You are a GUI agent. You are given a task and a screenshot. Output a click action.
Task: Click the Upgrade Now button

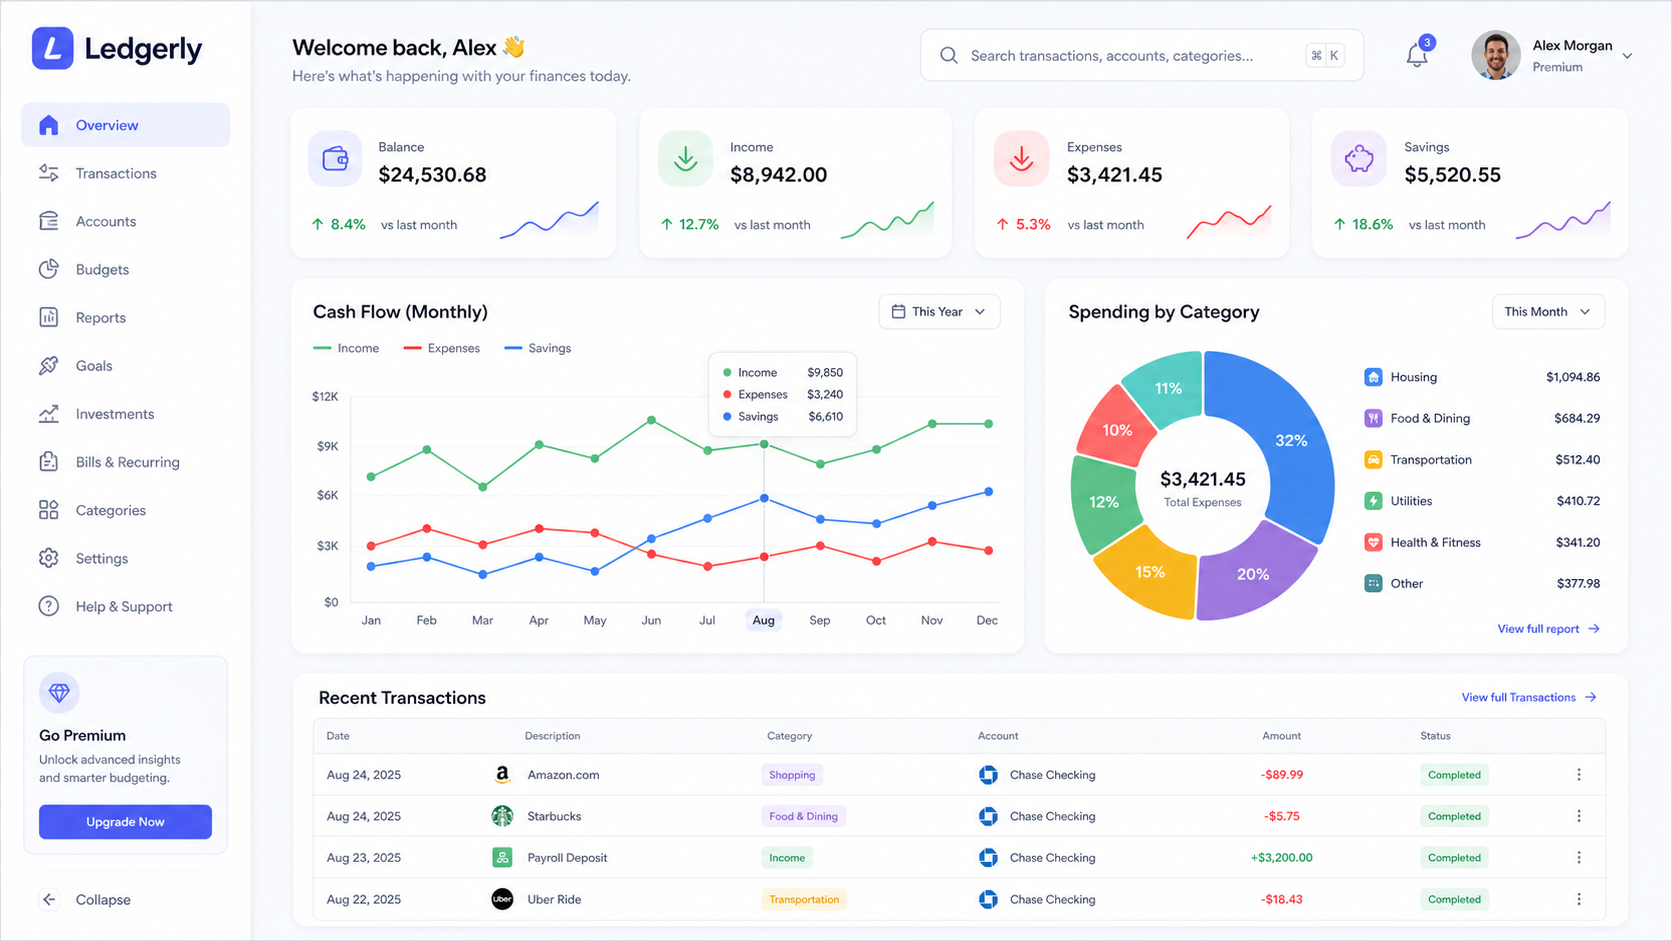click(125, 822)
